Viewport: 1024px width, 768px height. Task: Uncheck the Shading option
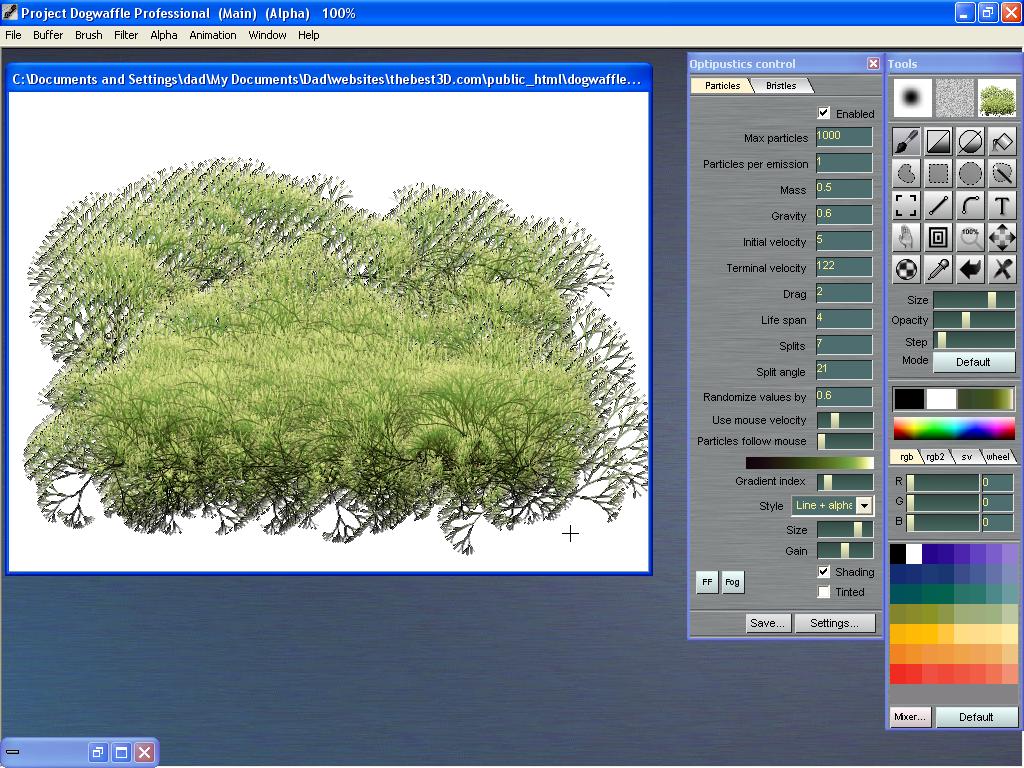tap(824, 572)
